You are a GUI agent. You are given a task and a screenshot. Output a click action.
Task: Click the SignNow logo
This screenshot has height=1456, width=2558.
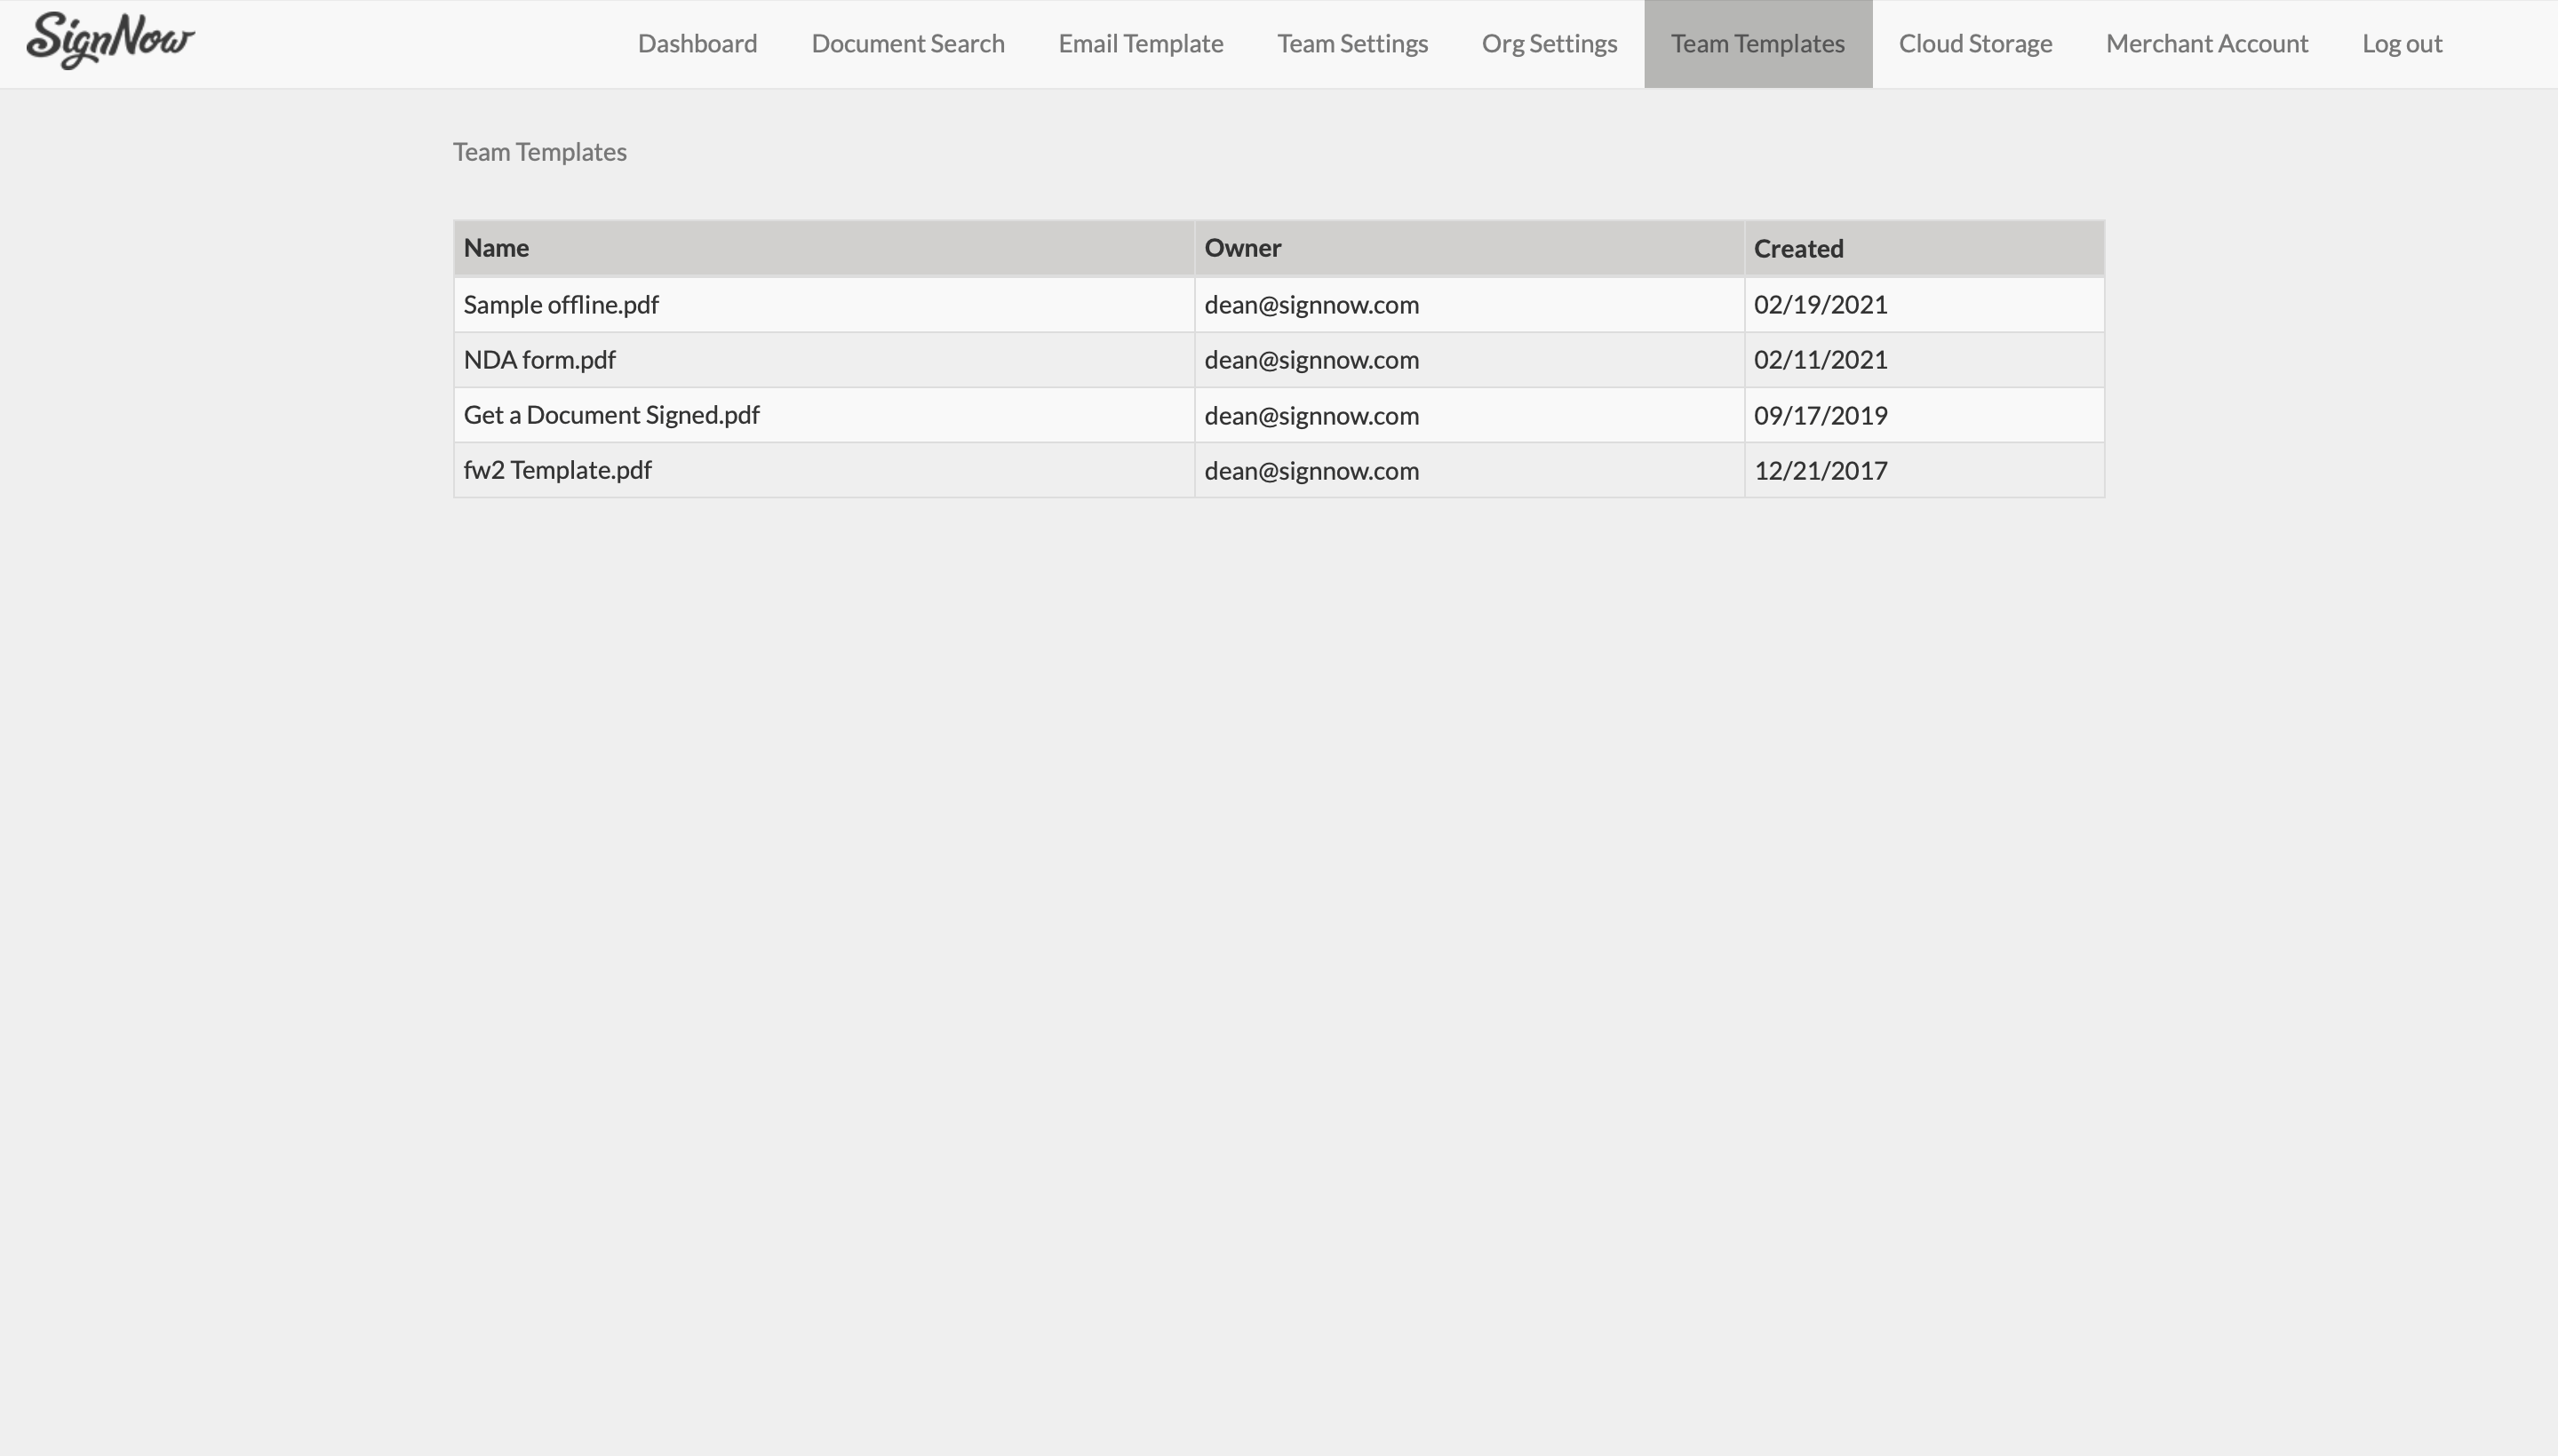click(x=110, y=42)
